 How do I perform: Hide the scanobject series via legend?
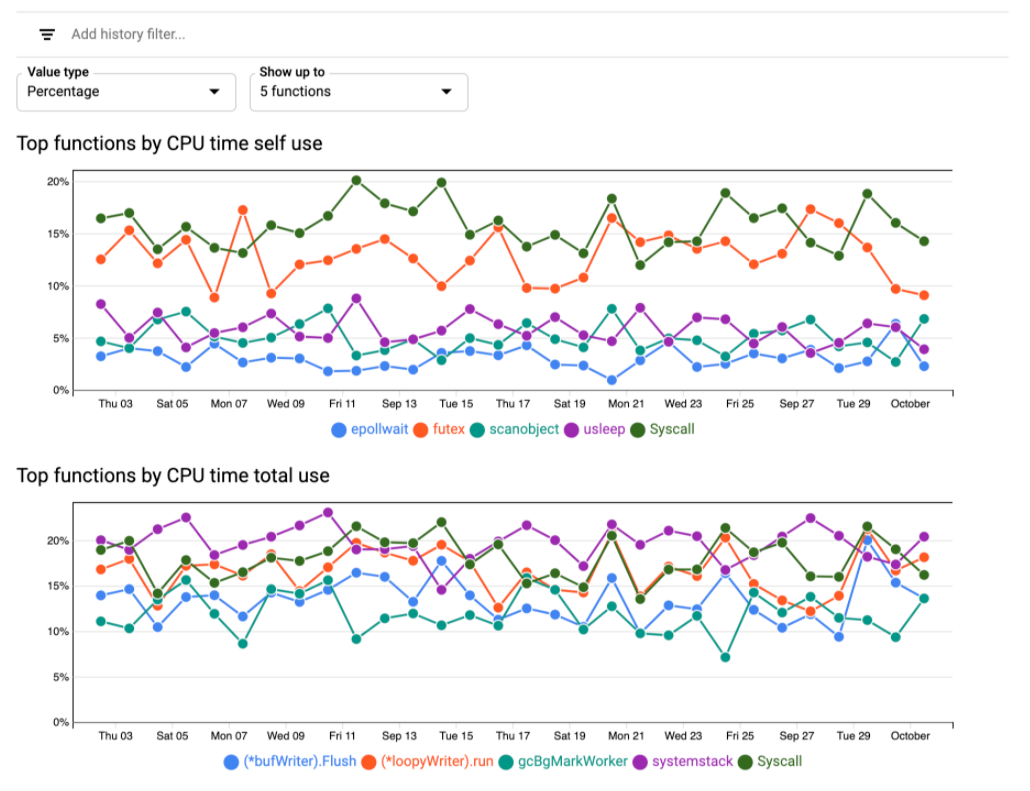(516, 430)
